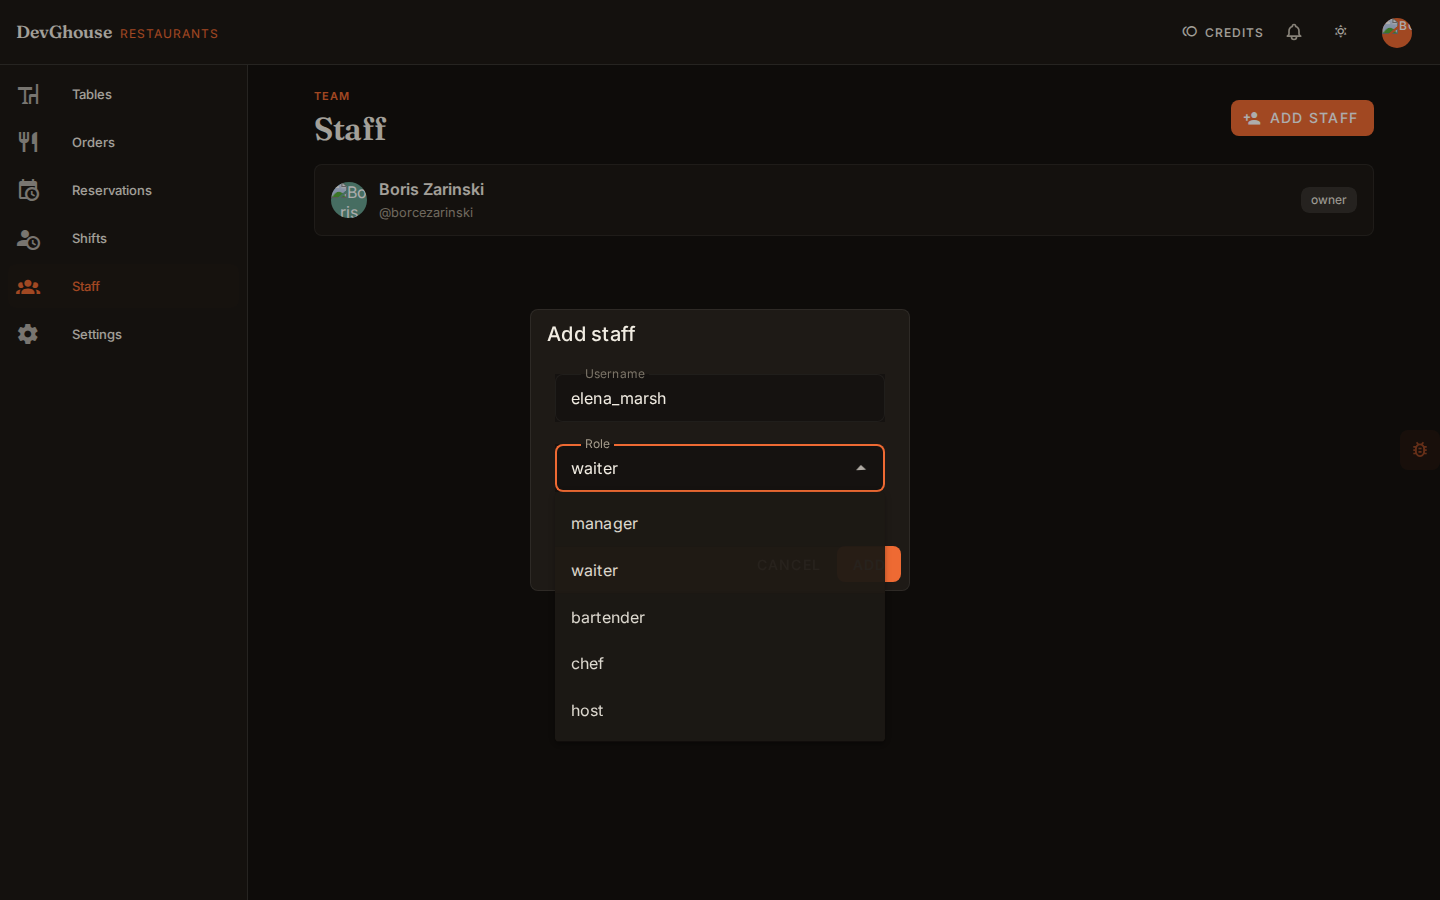Click the Add staff dialog title
Image resolution: width=1440 pixels, height=900 pixels.
point(591,334)
